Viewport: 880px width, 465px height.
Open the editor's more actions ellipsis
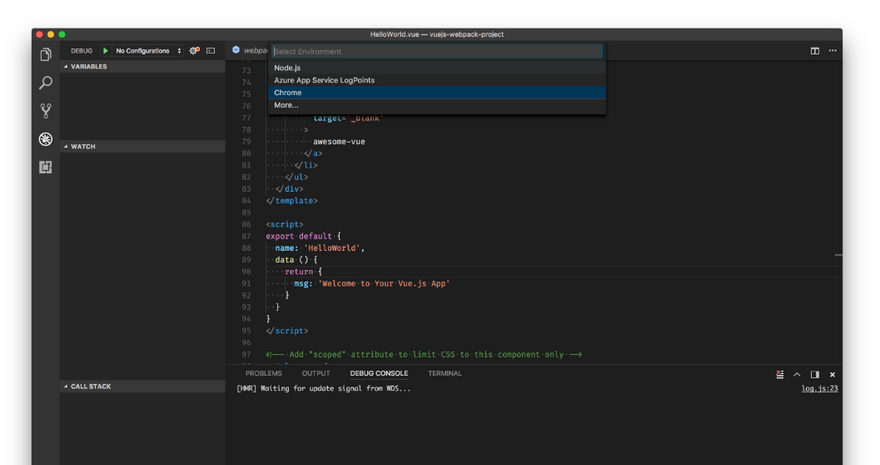832,51
